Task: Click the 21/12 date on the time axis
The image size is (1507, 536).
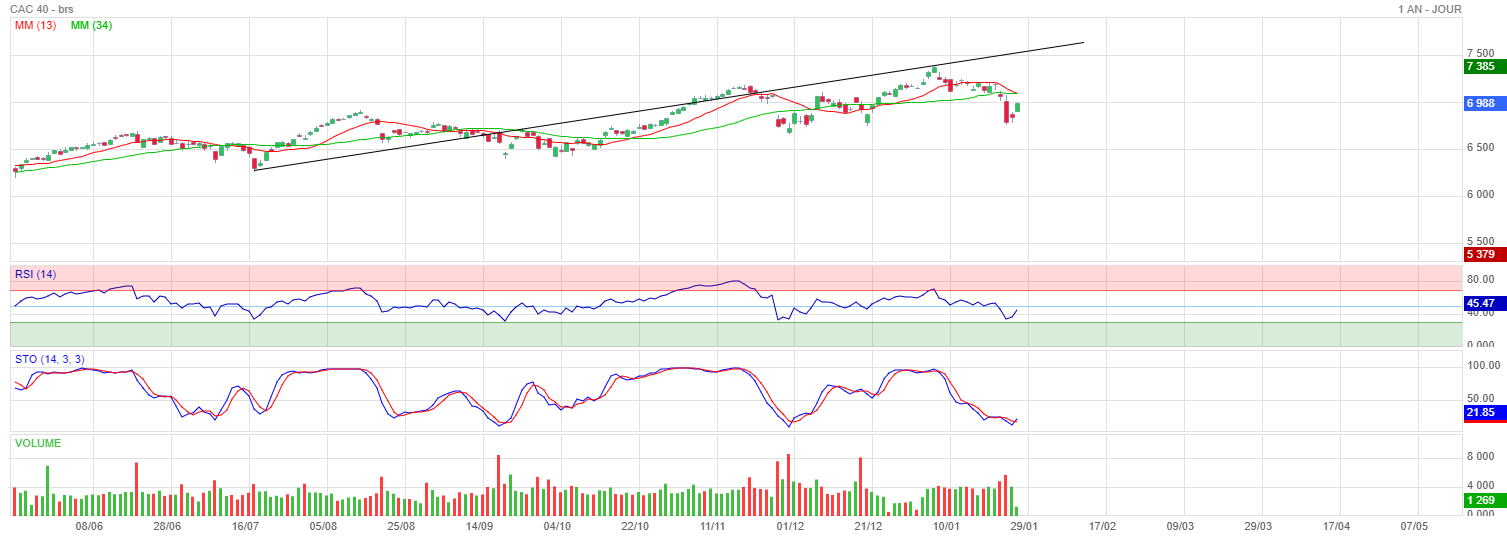Action: point(868,526)
